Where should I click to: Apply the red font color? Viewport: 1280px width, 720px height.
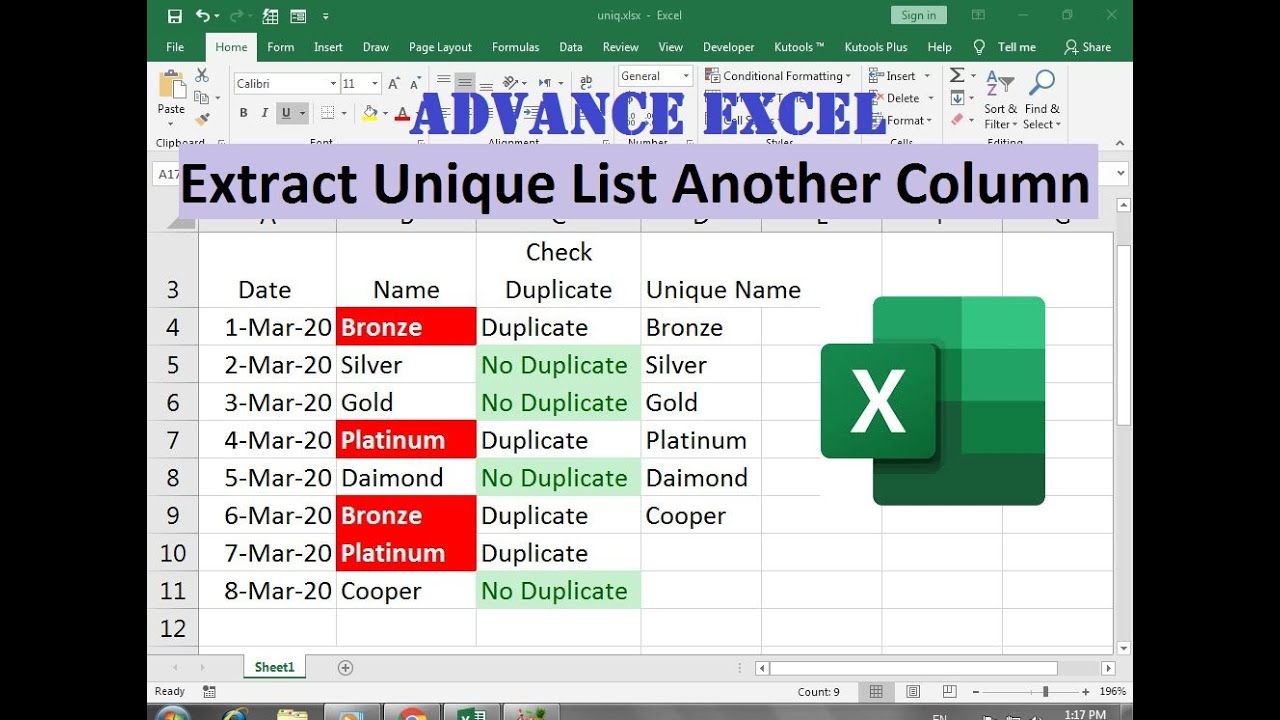403,113
